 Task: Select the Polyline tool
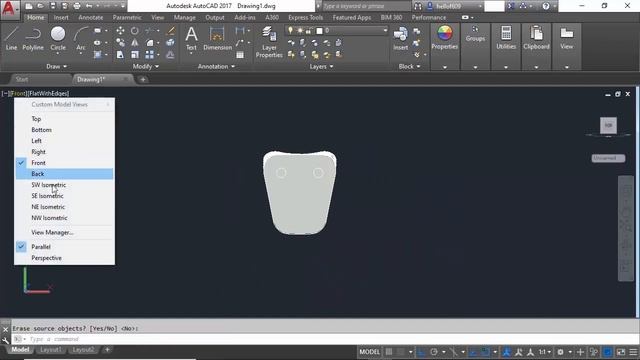(33, 38)
